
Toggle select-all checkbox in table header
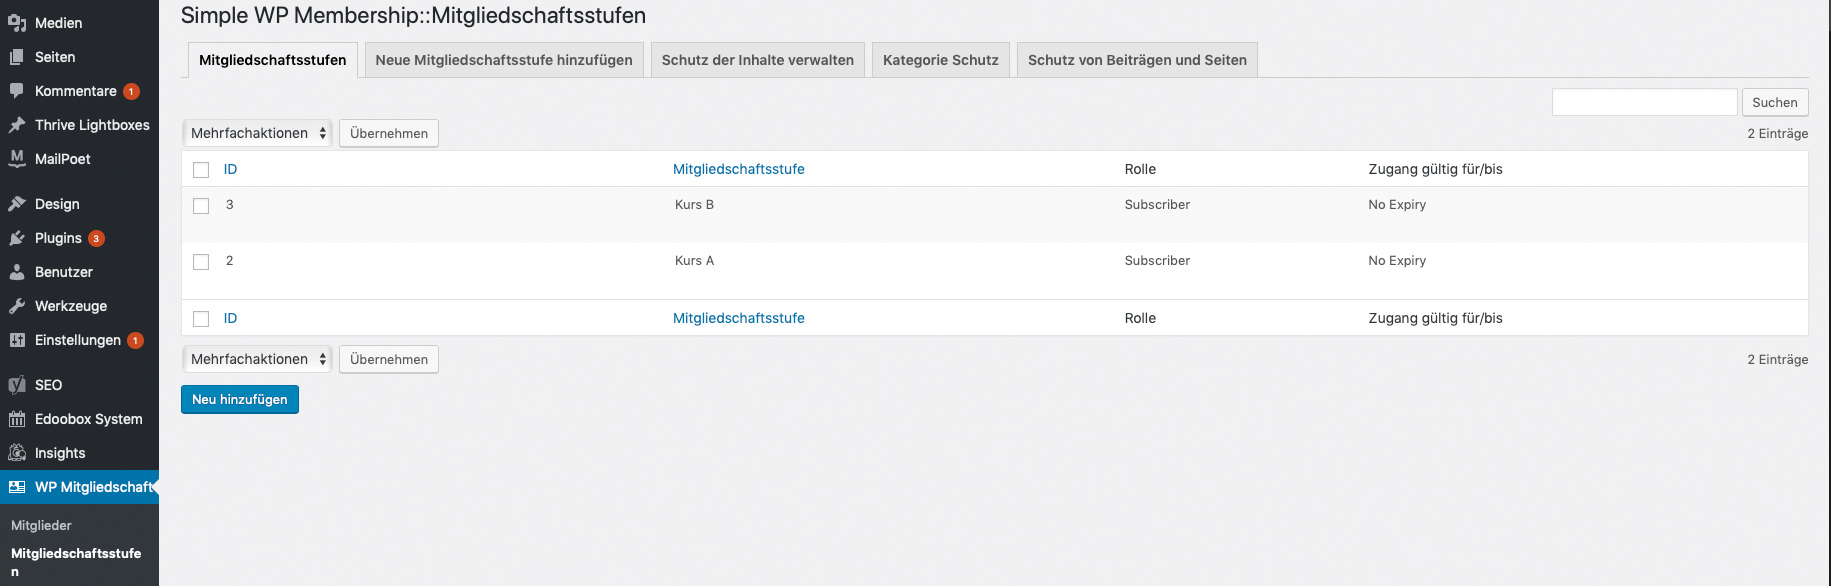[201, 170]
